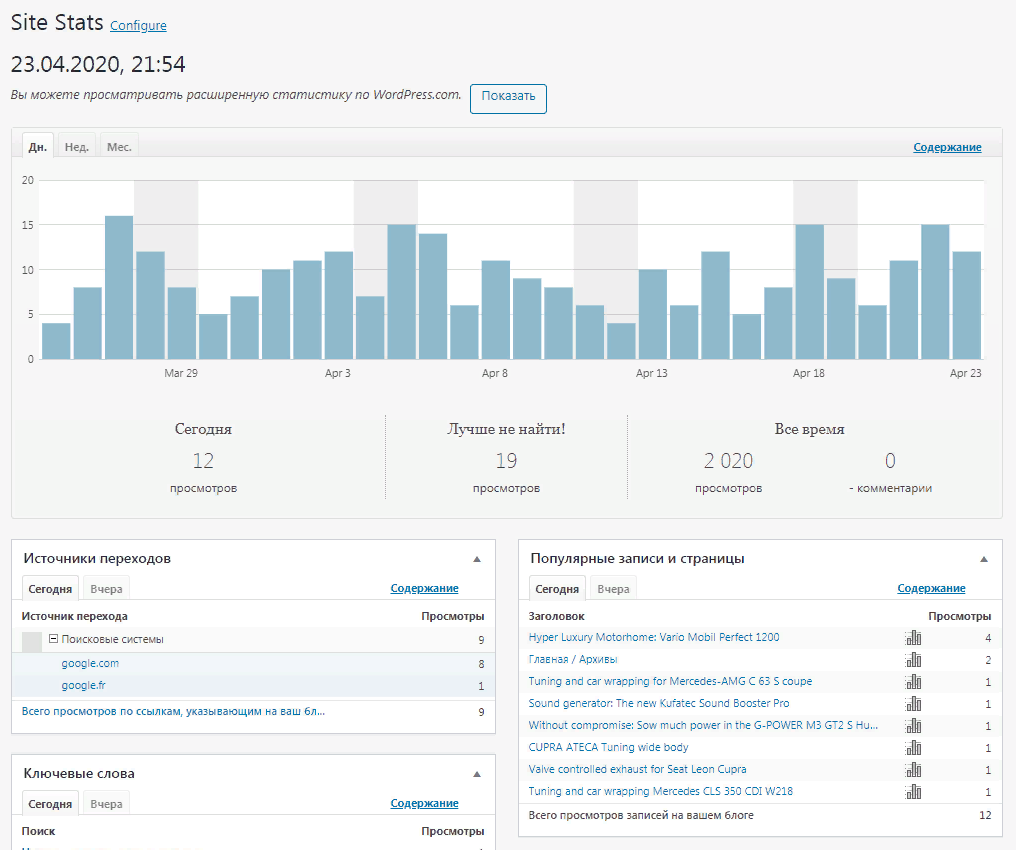The height and width of the screenshot is (850, 1016).
Task: Click stats chart icon for Hyper Luxury Motorhome post
Action: (x=913, y=638)
